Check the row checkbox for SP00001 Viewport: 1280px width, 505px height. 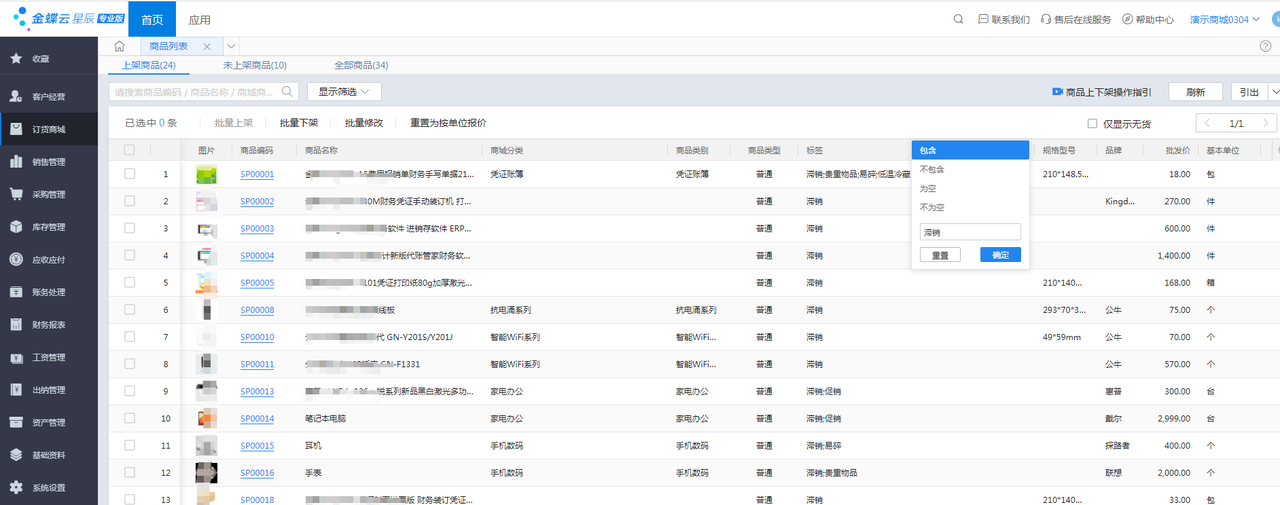pos(129,174)
